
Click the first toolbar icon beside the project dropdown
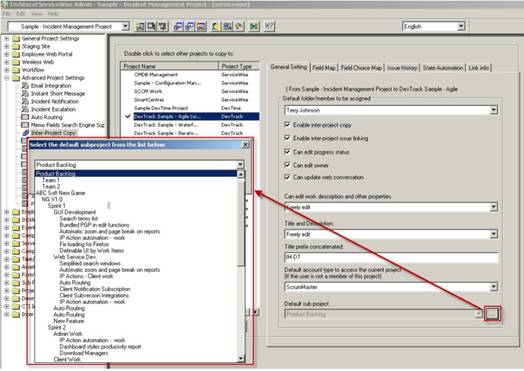click(x=140, y=26)
